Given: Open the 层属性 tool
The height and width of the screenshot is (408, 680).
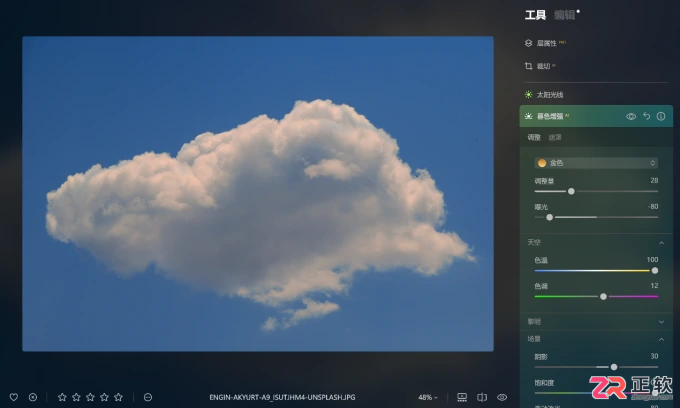Looking at the screenshot, I should tap(546, 43).
